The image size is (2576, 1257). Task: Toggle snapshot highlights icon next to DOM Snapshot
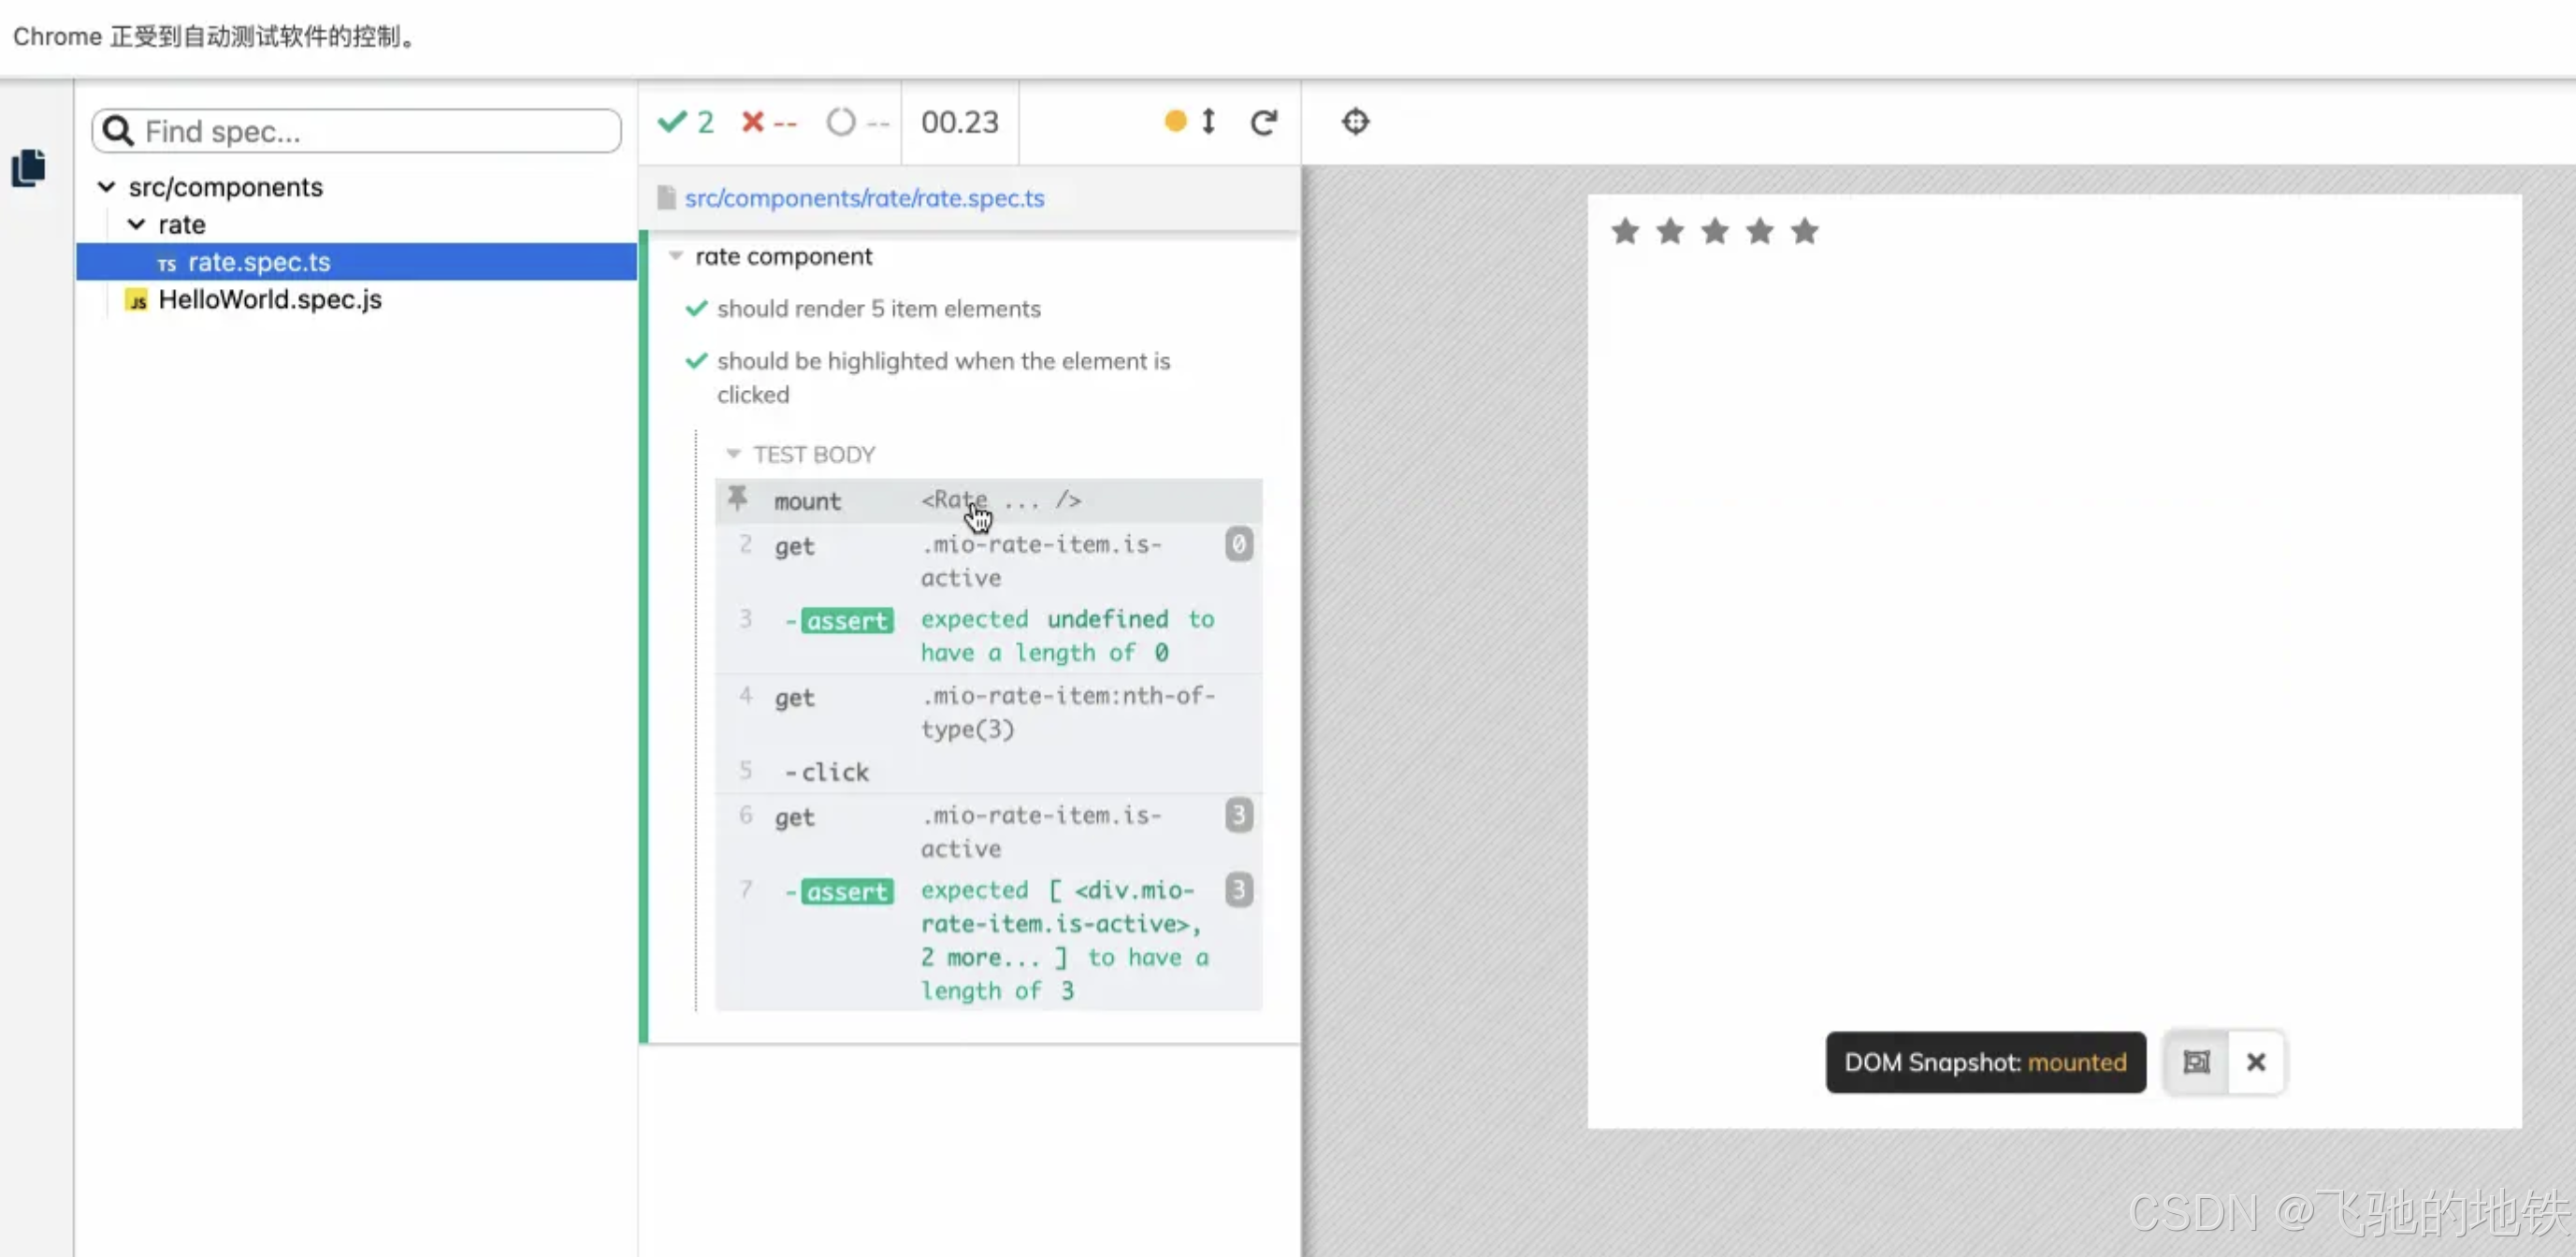click(x=2196, y=1062)
